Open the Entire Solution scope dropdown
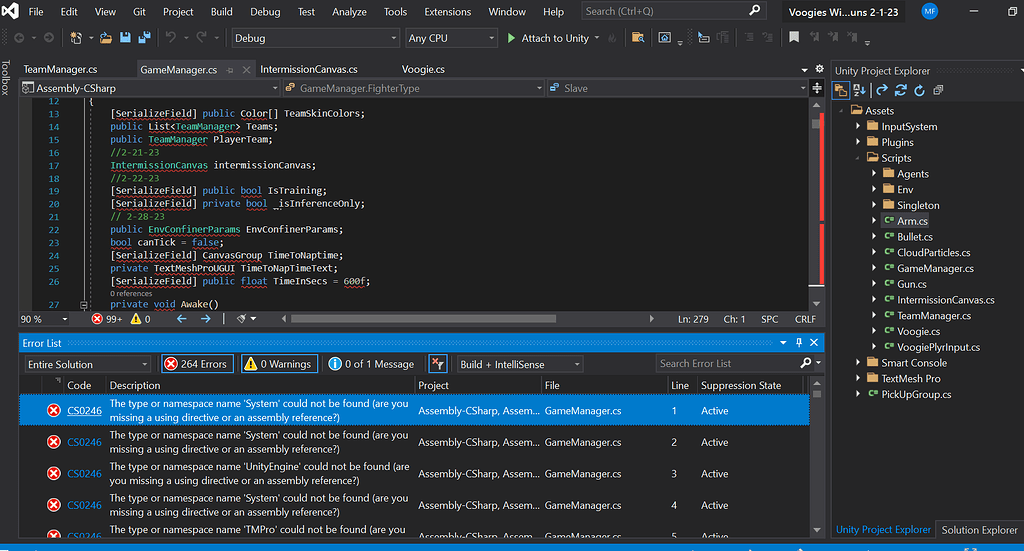This screenshot has height=551, width=1024. pos(88,364)
